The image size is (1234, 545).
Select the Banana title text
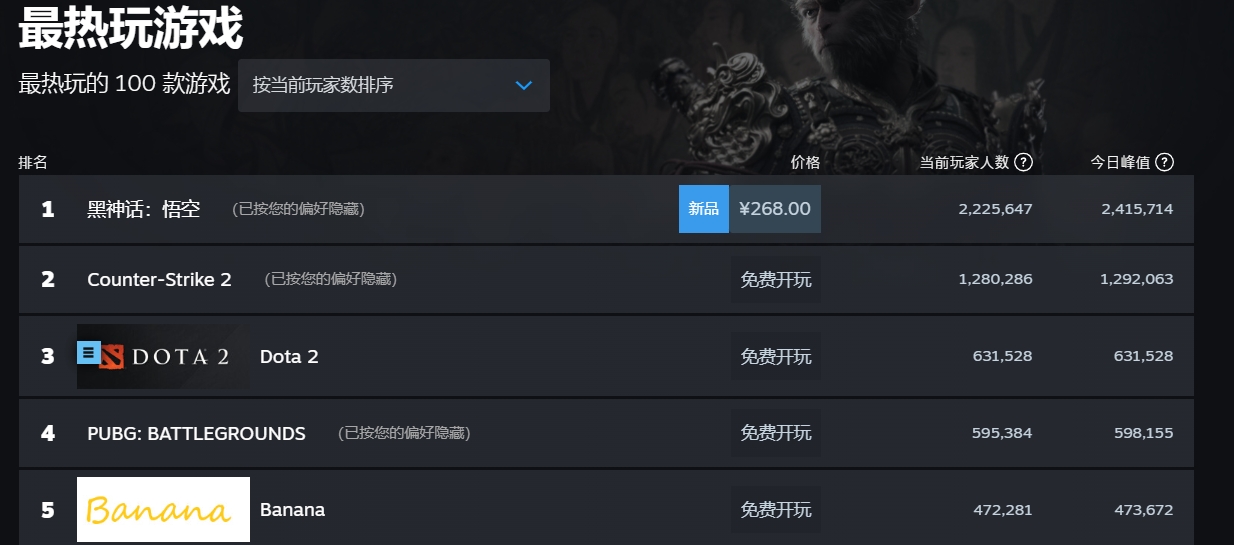[292, 510]
